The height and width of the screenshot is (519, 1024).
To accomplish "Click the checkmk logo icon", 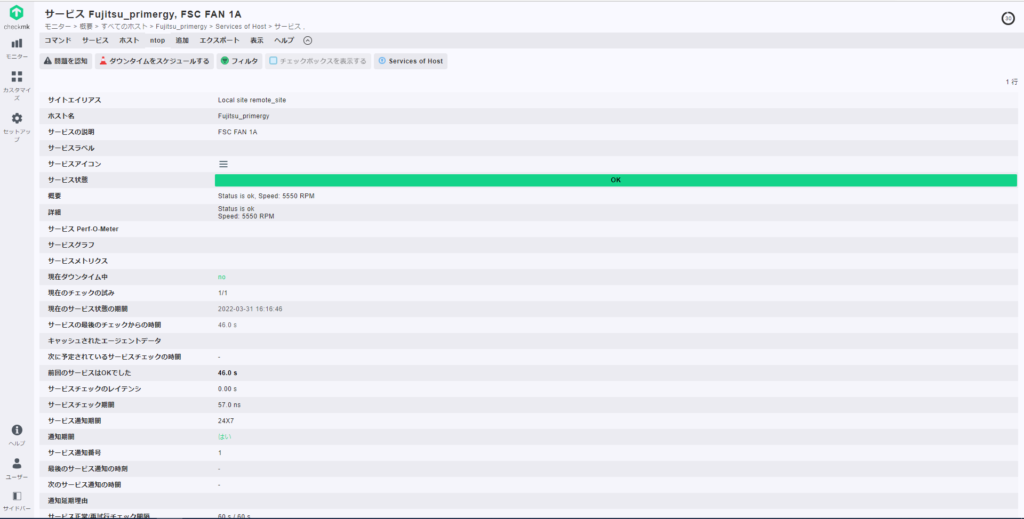I will pyautogui.click(x=16, y=12).
